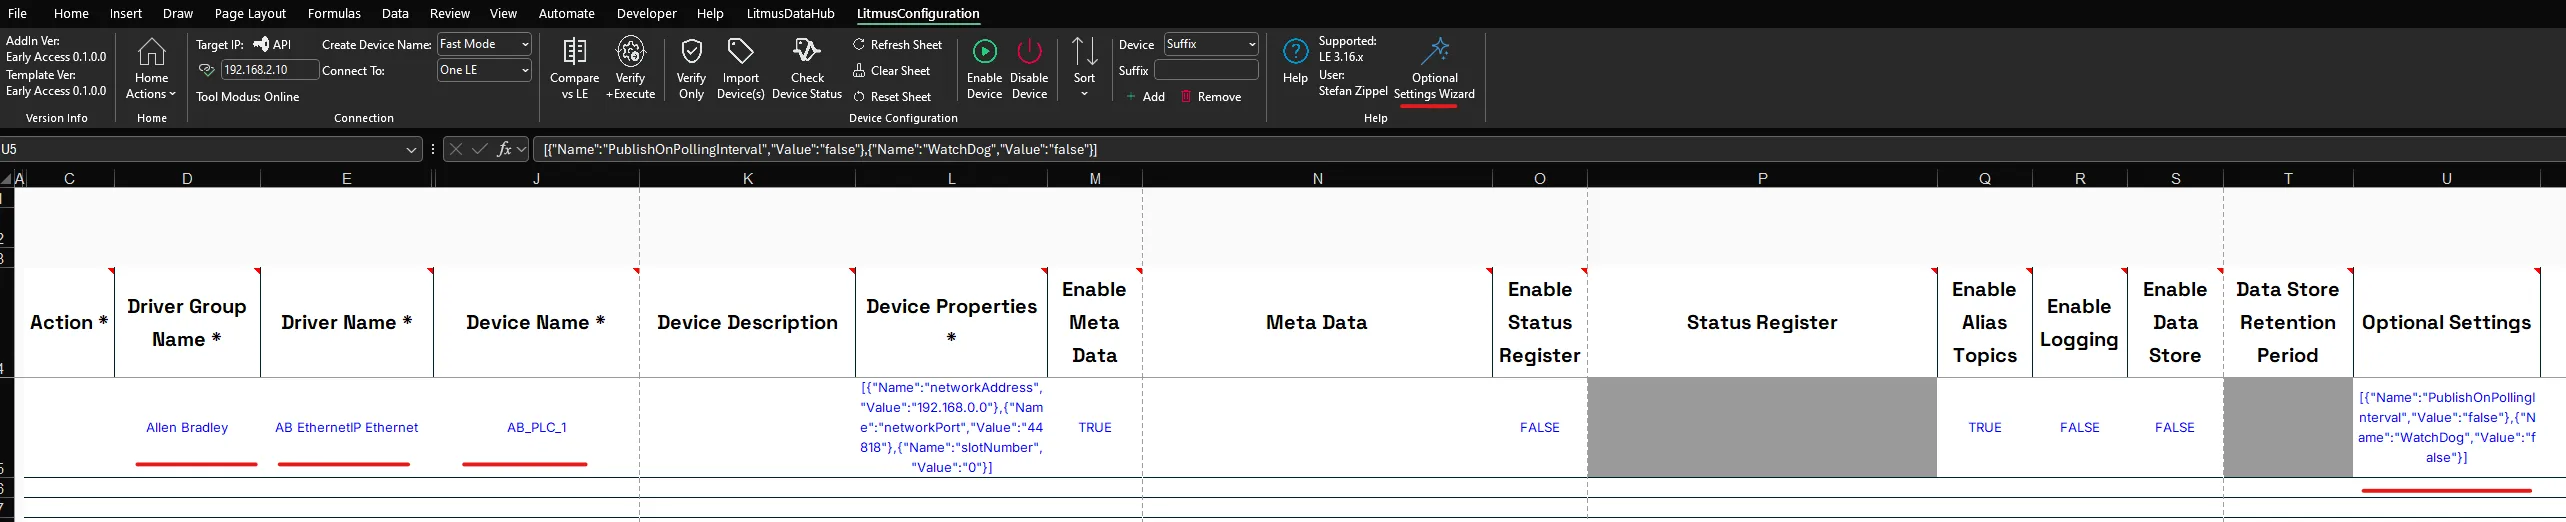The image size is (2566, 522).
Task: Click select-all corner triangle
Action: [7, 179]
